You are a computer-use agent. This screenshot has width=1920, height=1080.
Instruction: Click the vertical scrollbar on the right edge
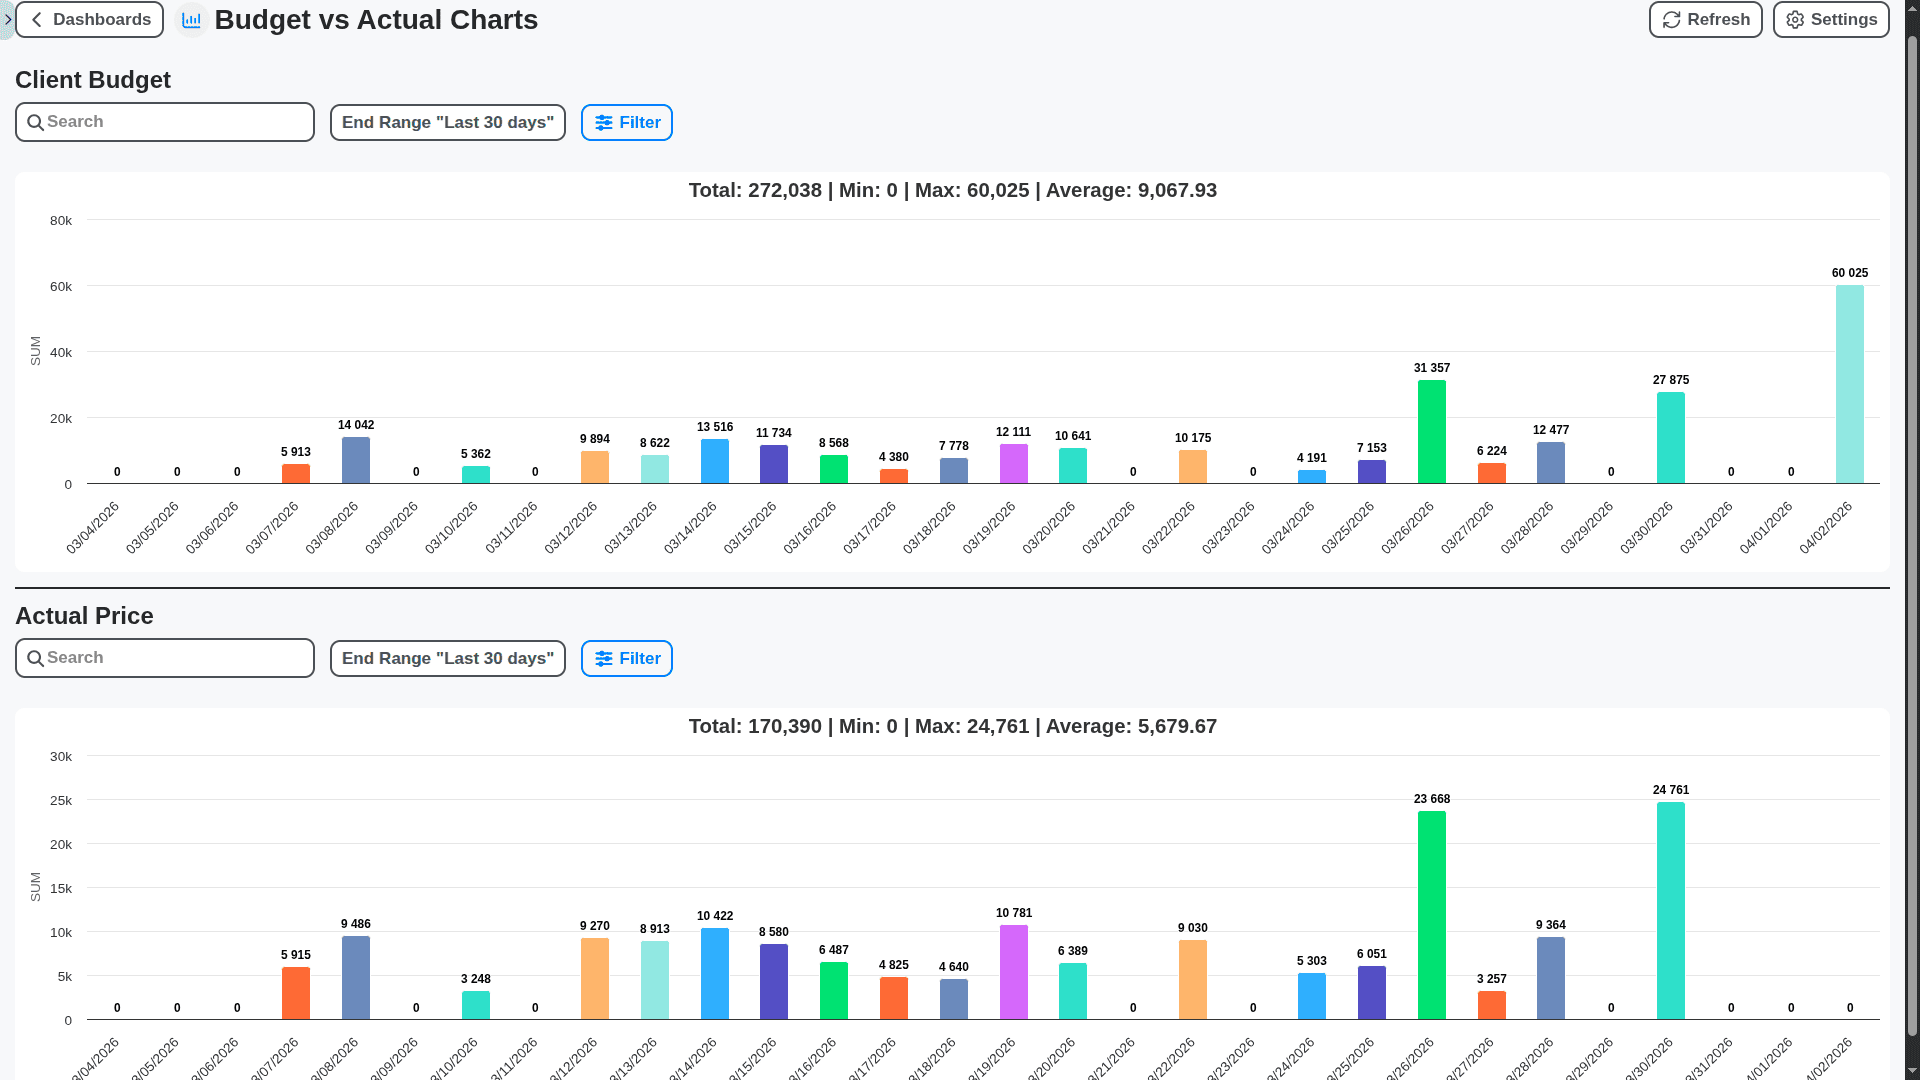point(1913,540)
